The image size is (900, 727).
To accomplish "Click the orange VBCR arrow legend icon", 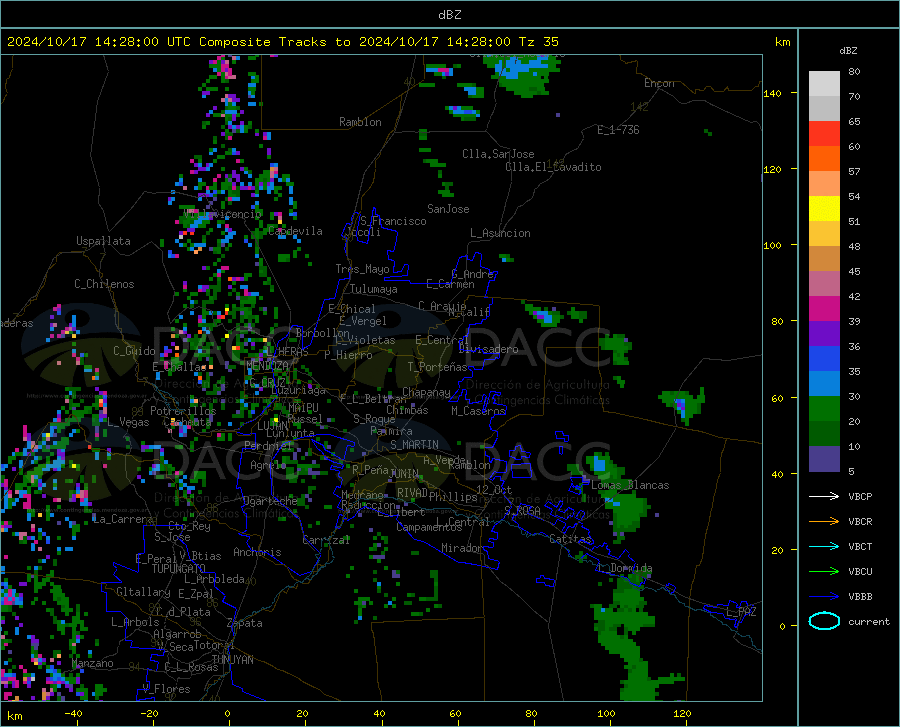I will tap(824, 522).
